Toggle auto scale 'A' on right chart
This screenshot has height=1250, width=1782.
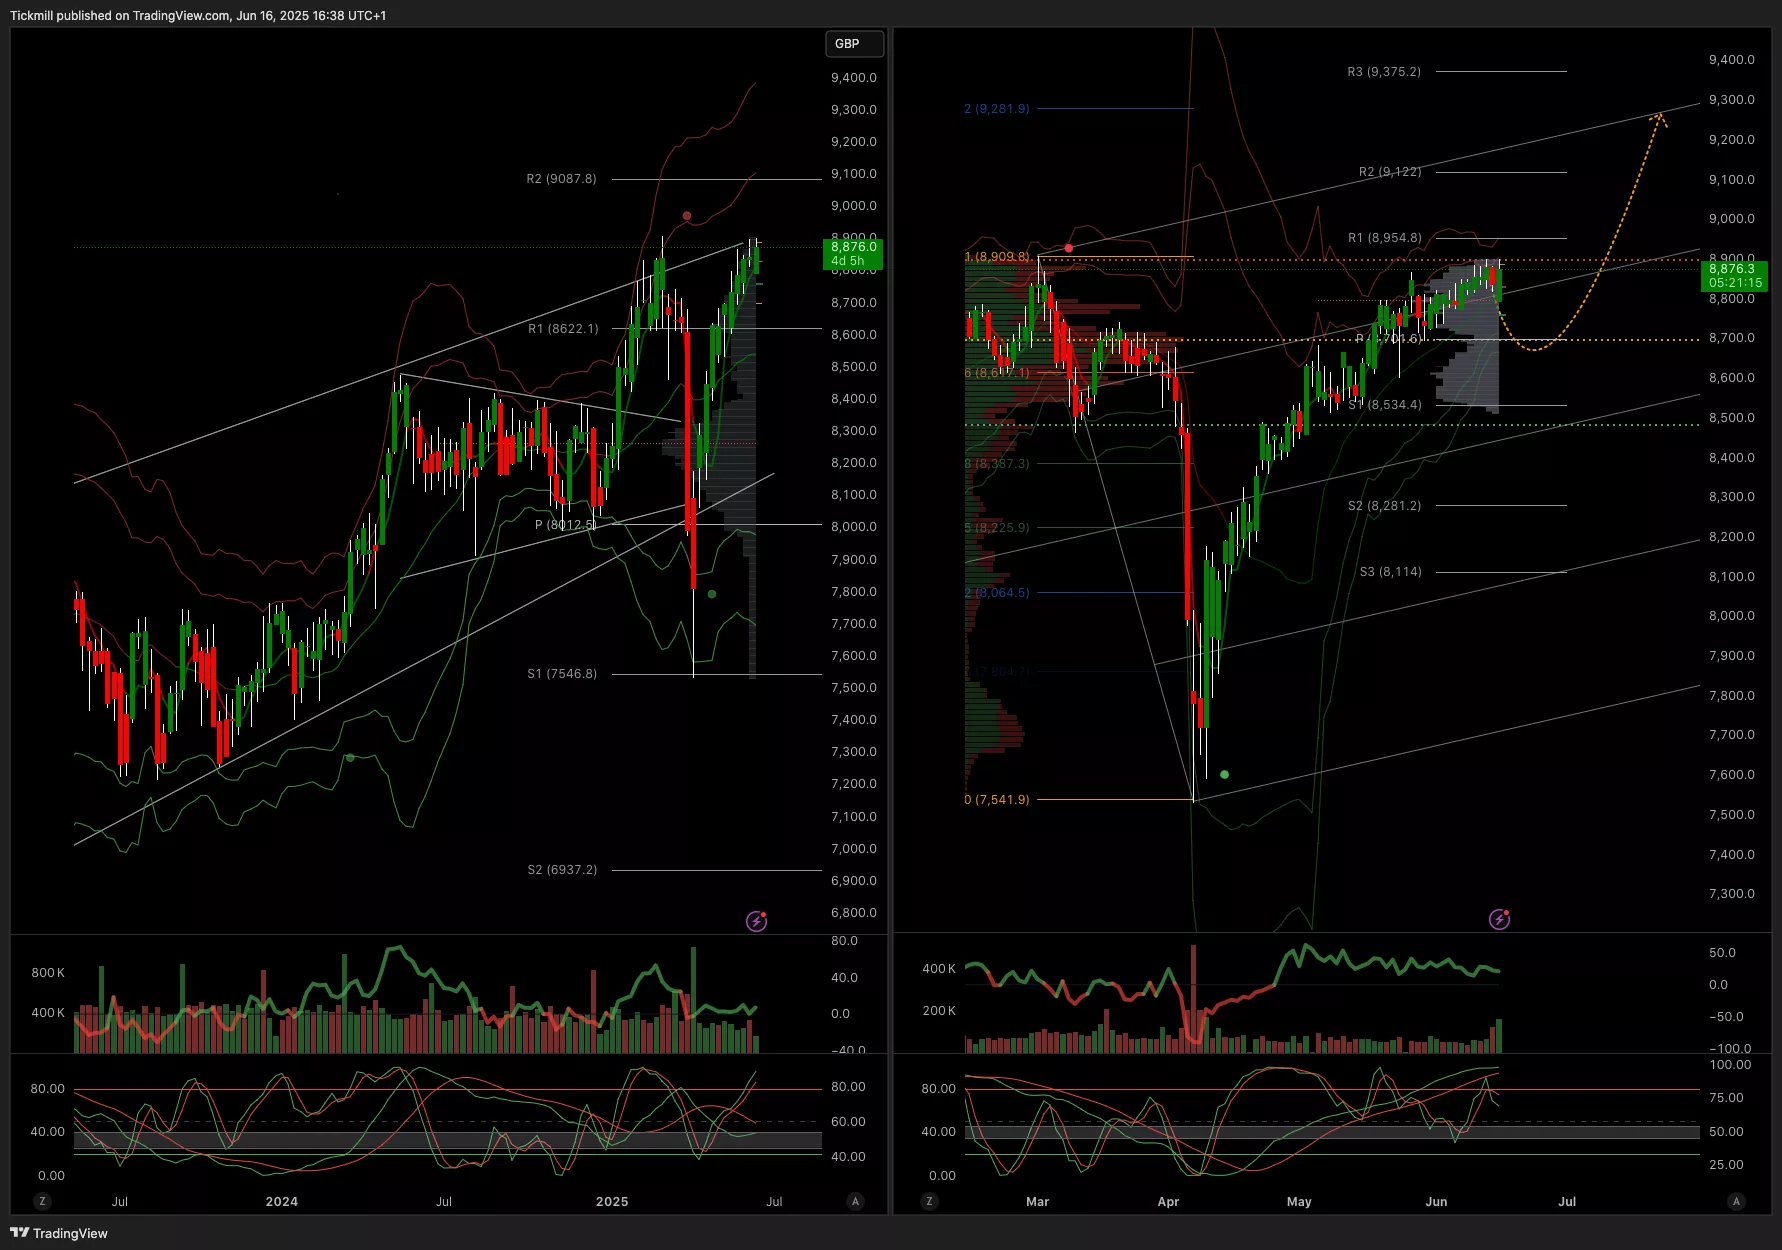pos(1736,1201)
